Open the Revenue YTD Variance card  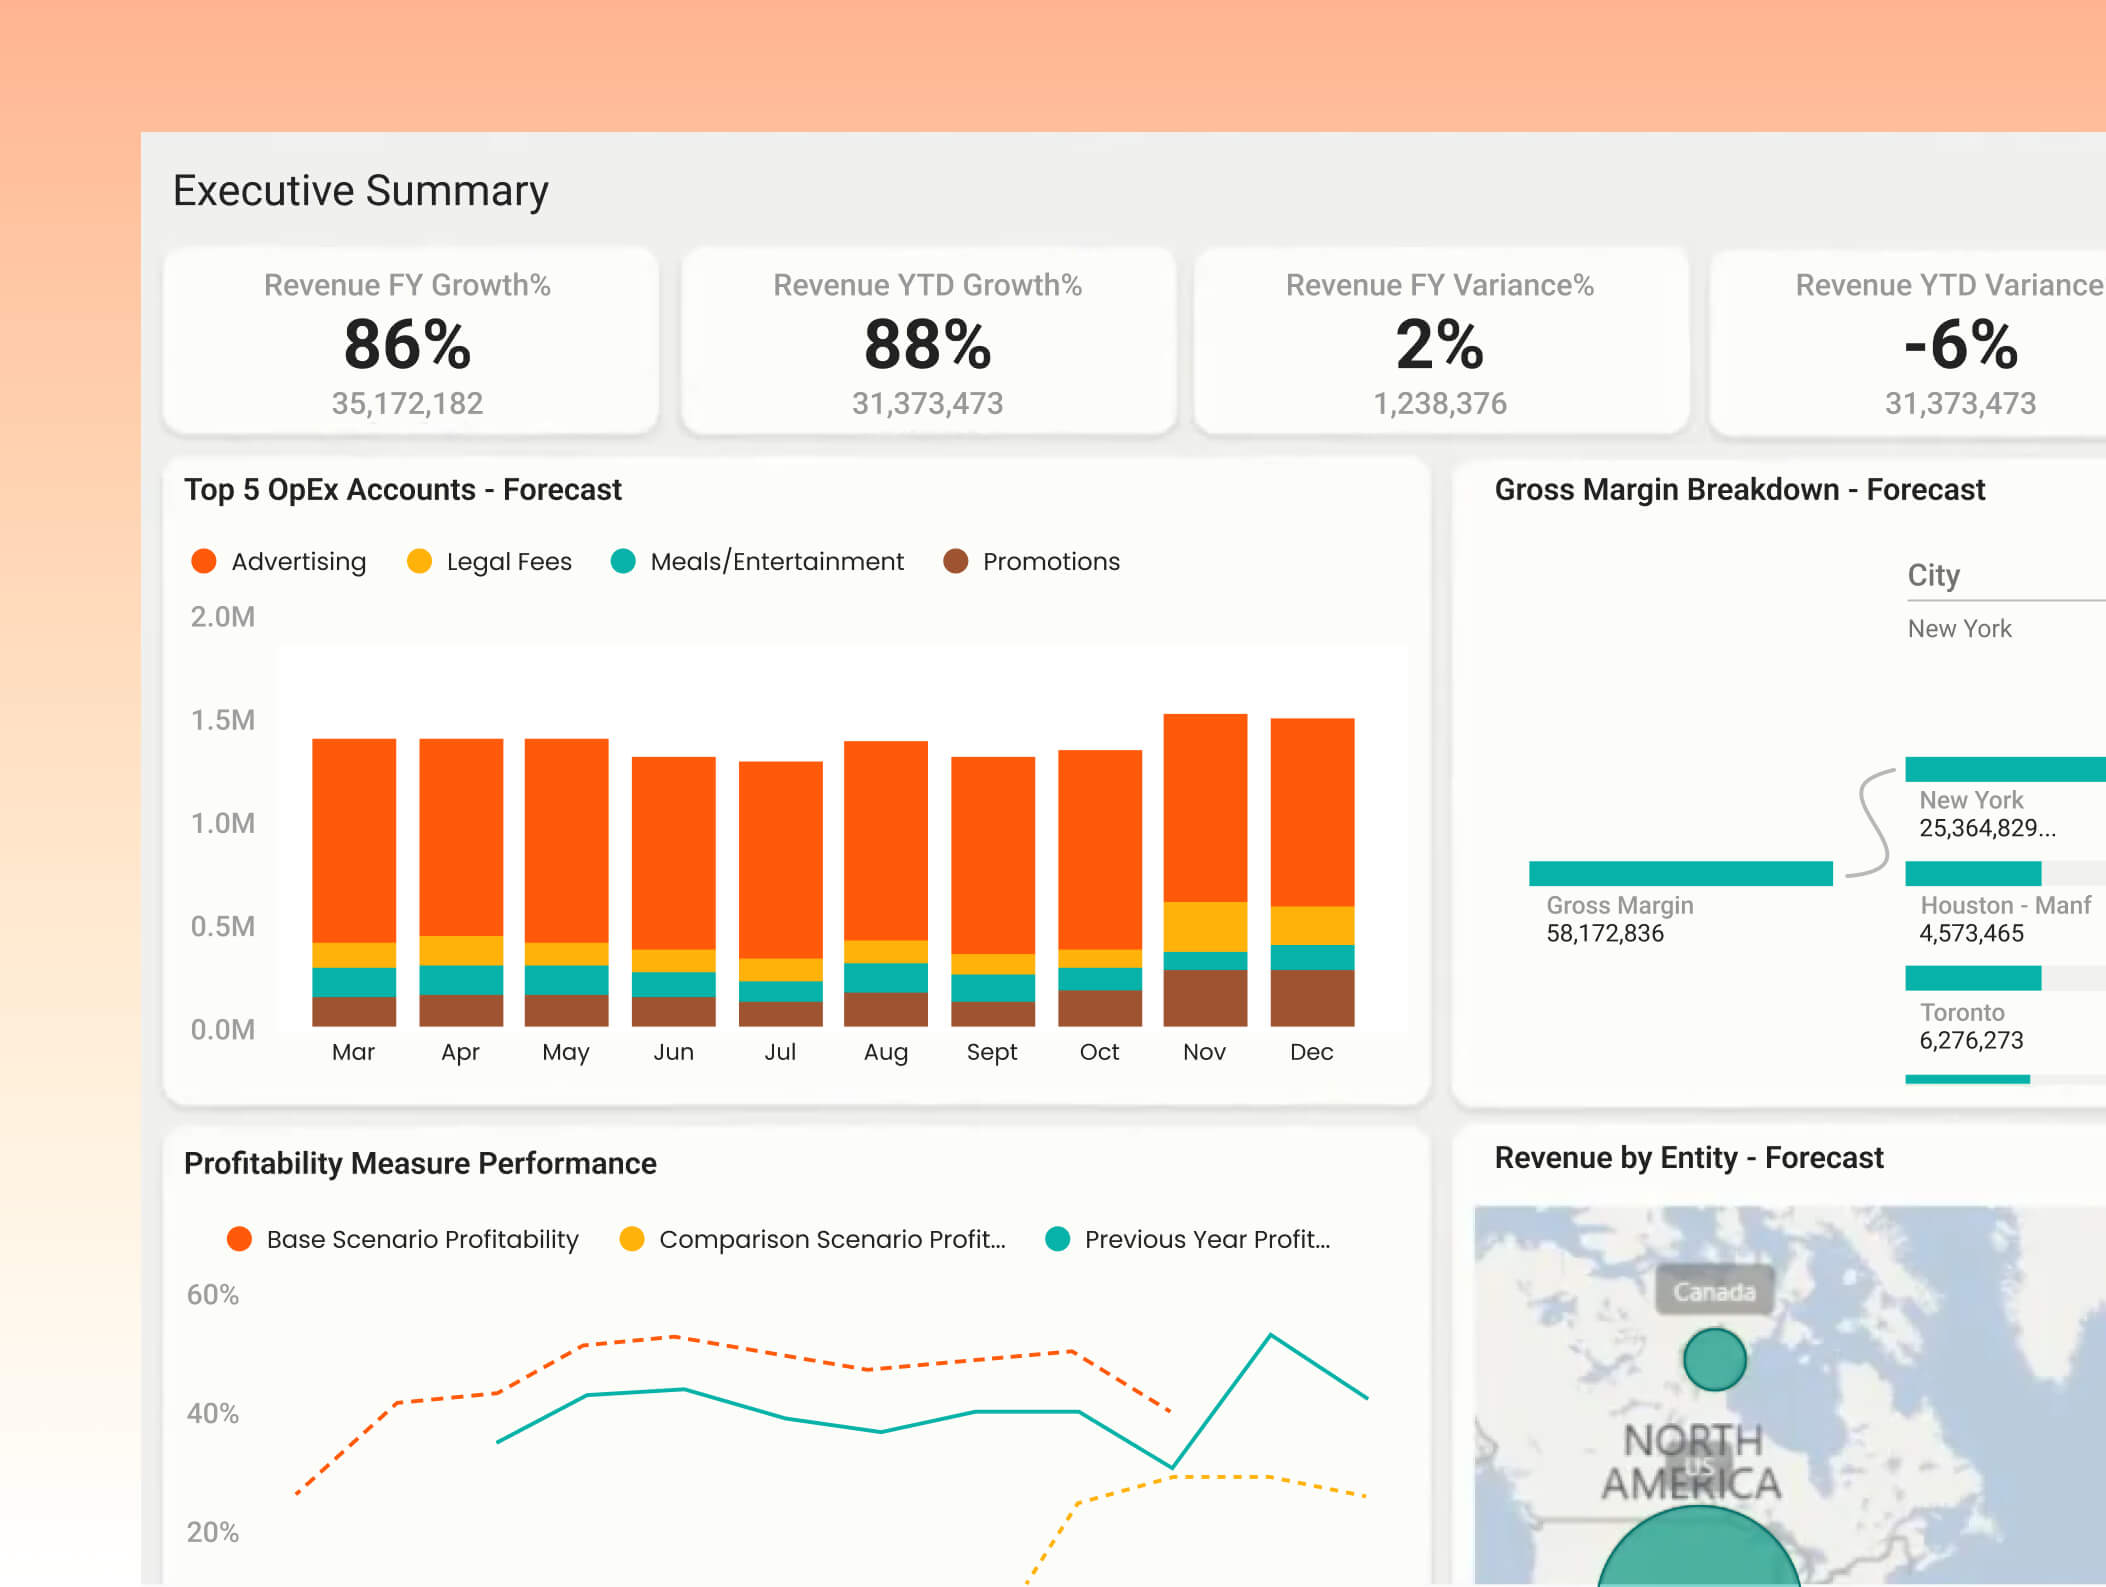[x=1908, y=341]
